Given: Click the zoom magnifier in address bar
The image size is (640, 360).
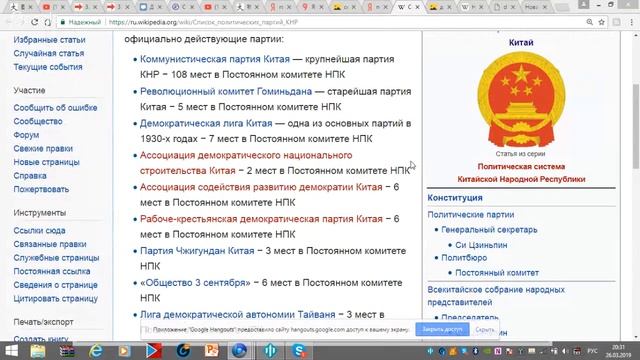Looking at the screenshot, I should [x=589, y=22].
